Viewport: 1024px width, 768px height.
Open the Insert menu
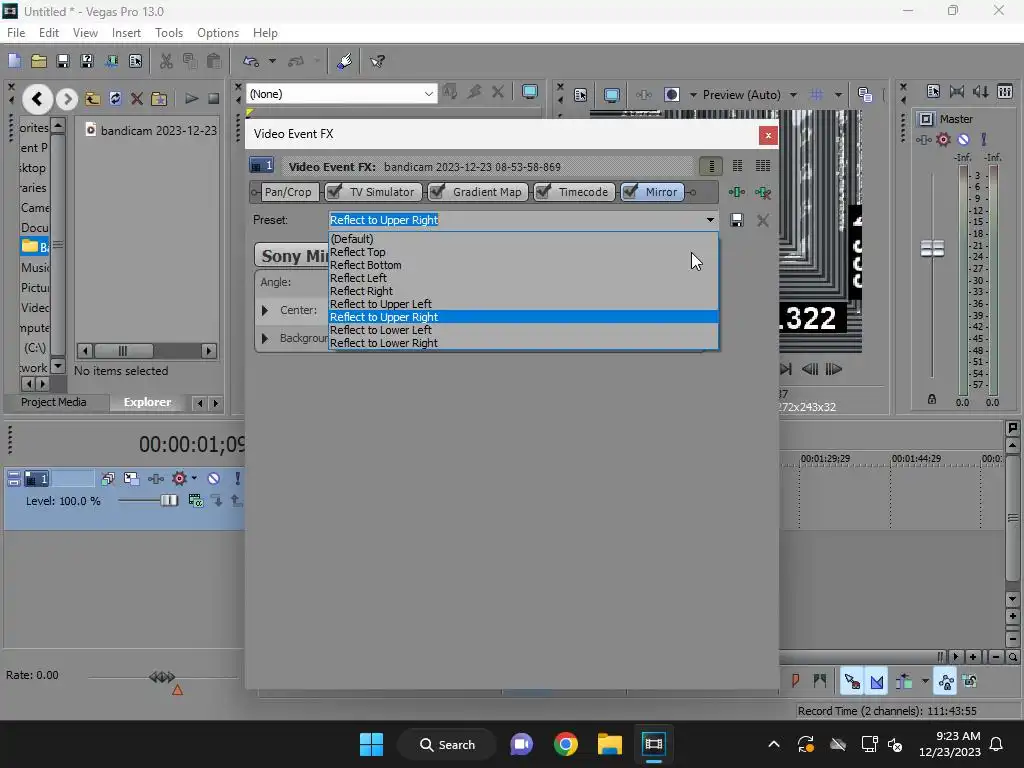coord(126,33)
